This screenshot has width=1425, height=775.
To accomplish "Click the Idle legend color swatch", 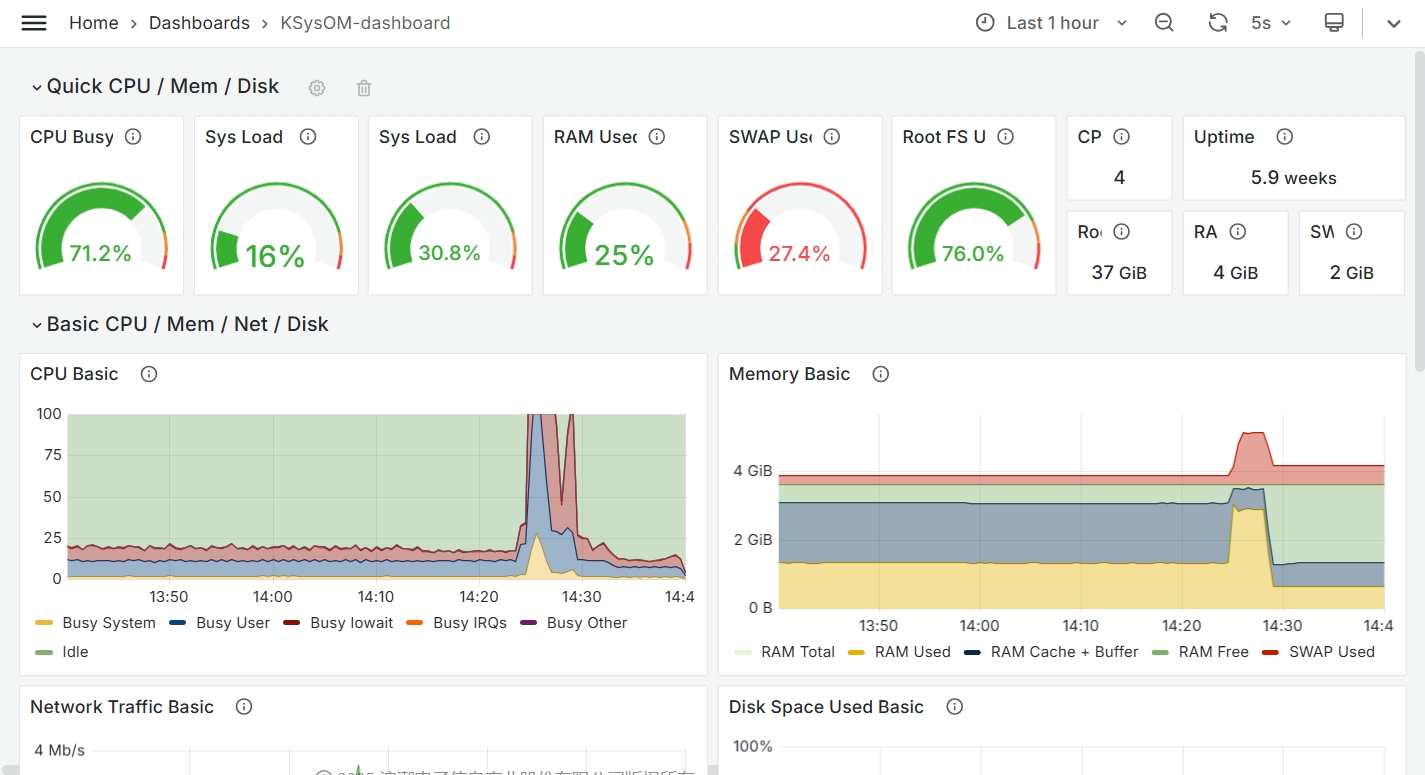I will [x=44, y=652].
